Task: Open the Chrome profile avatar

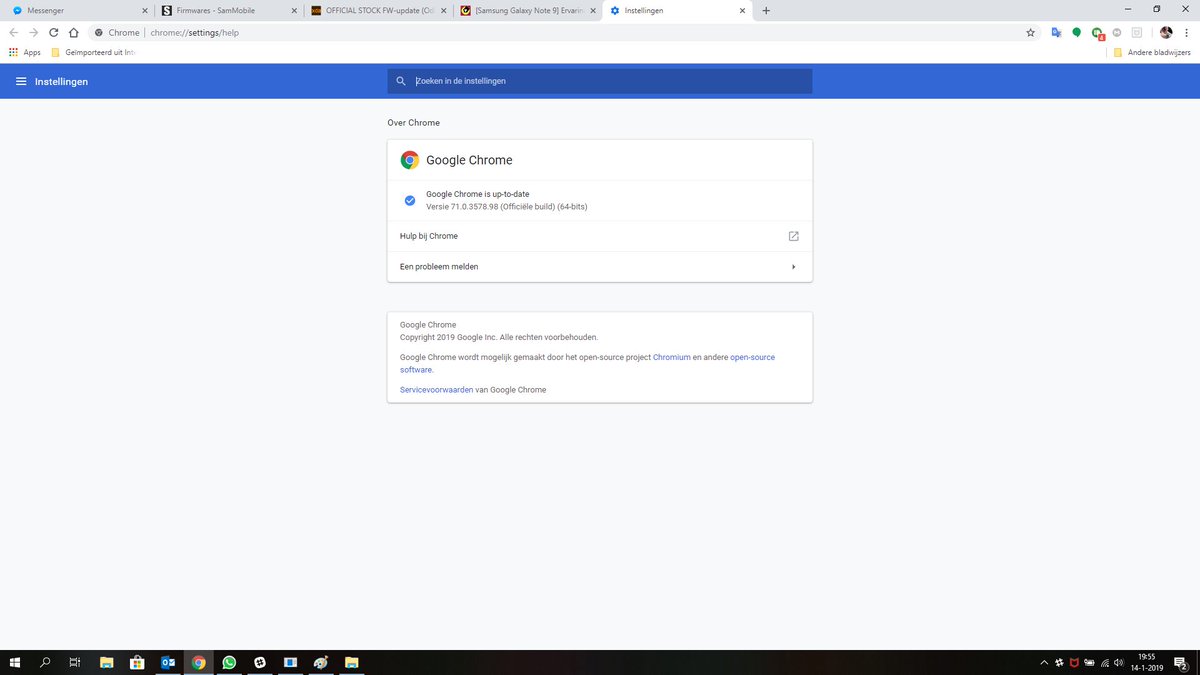Action: tap(1166, 32)
